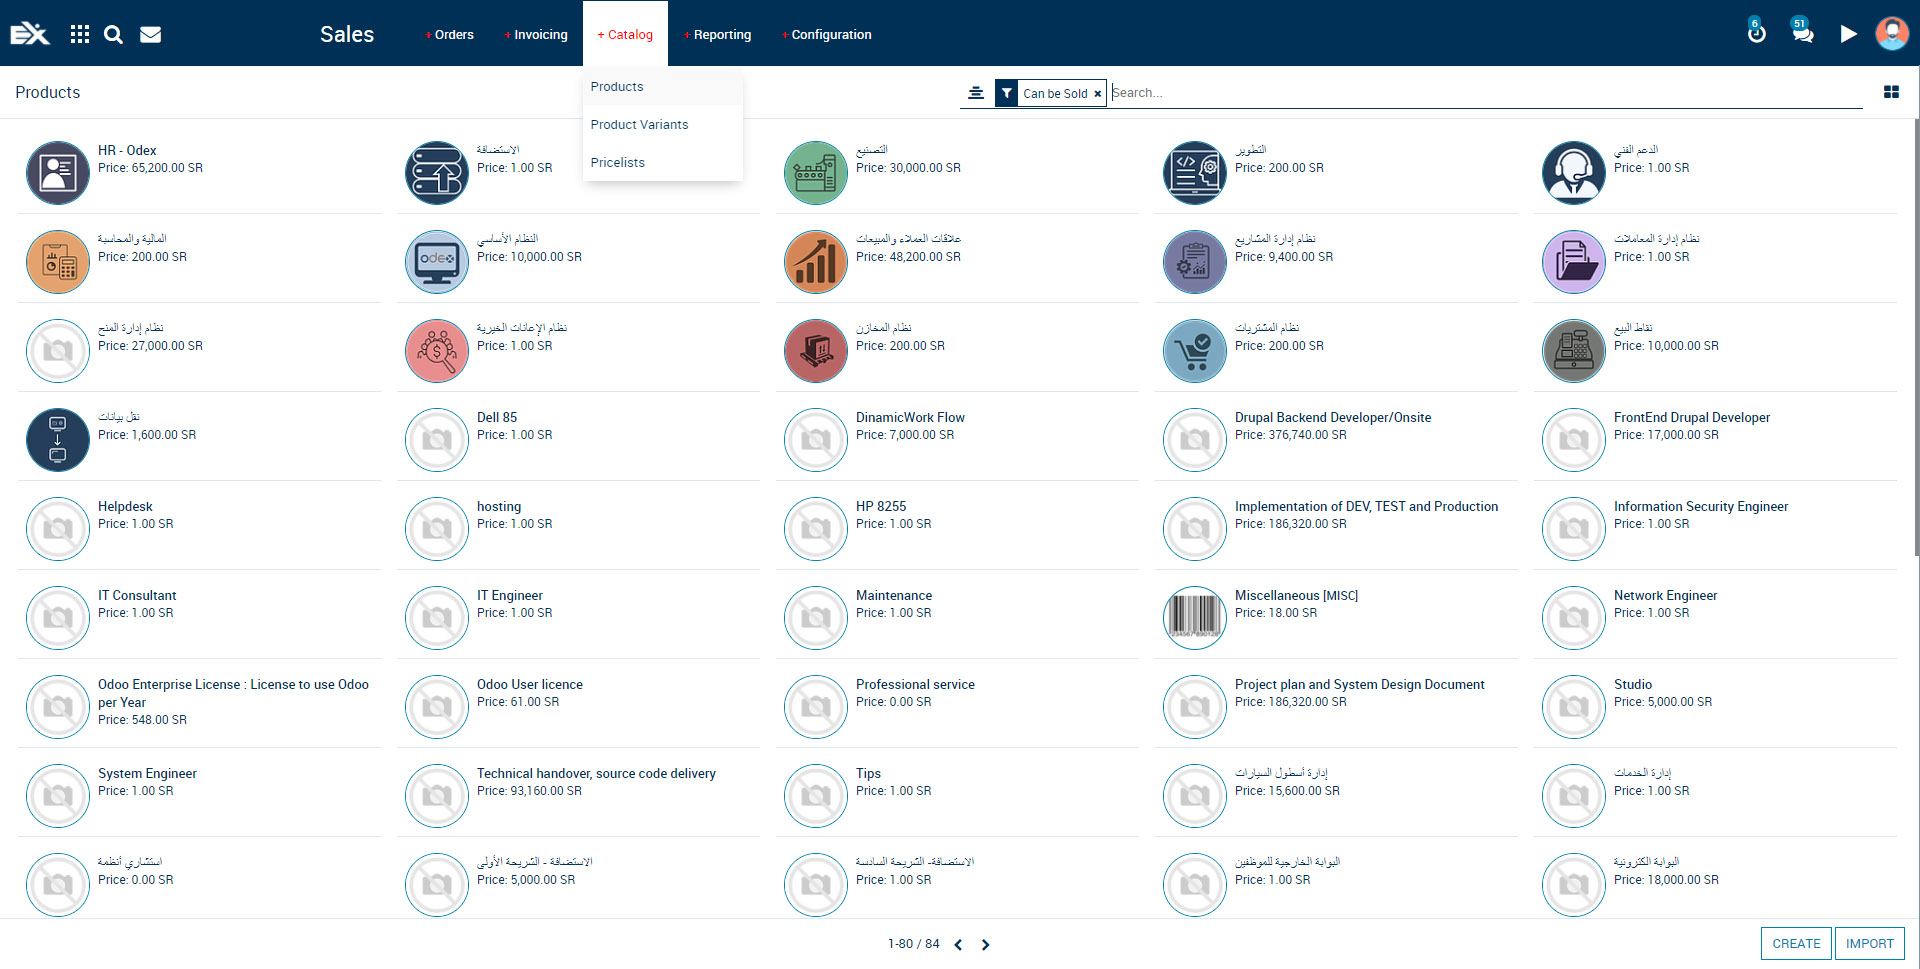1920x969 pixels.
Task: Click the shopping cart purchases product icon
Action: pyautogui.click(x=1195, y=351)
